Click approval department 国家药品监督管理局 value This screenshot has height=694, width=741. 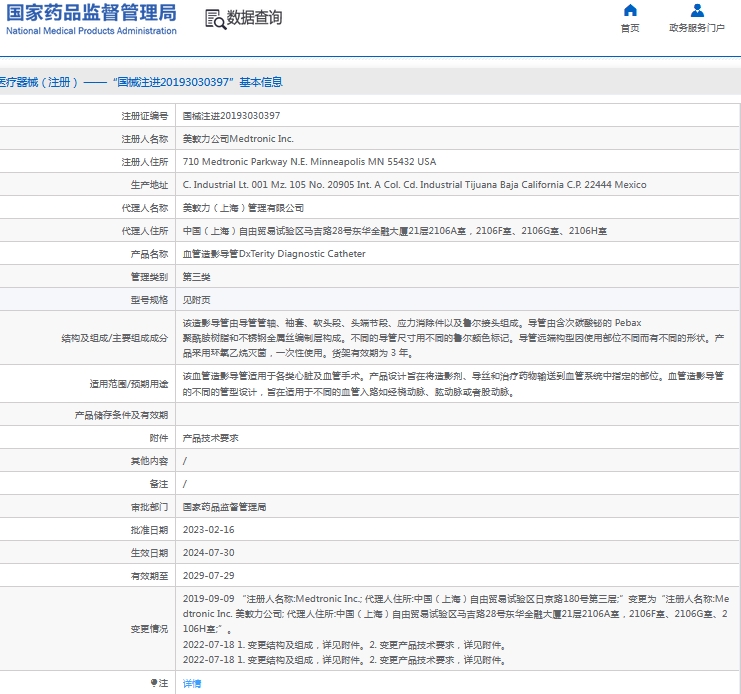tap(224, 507)
